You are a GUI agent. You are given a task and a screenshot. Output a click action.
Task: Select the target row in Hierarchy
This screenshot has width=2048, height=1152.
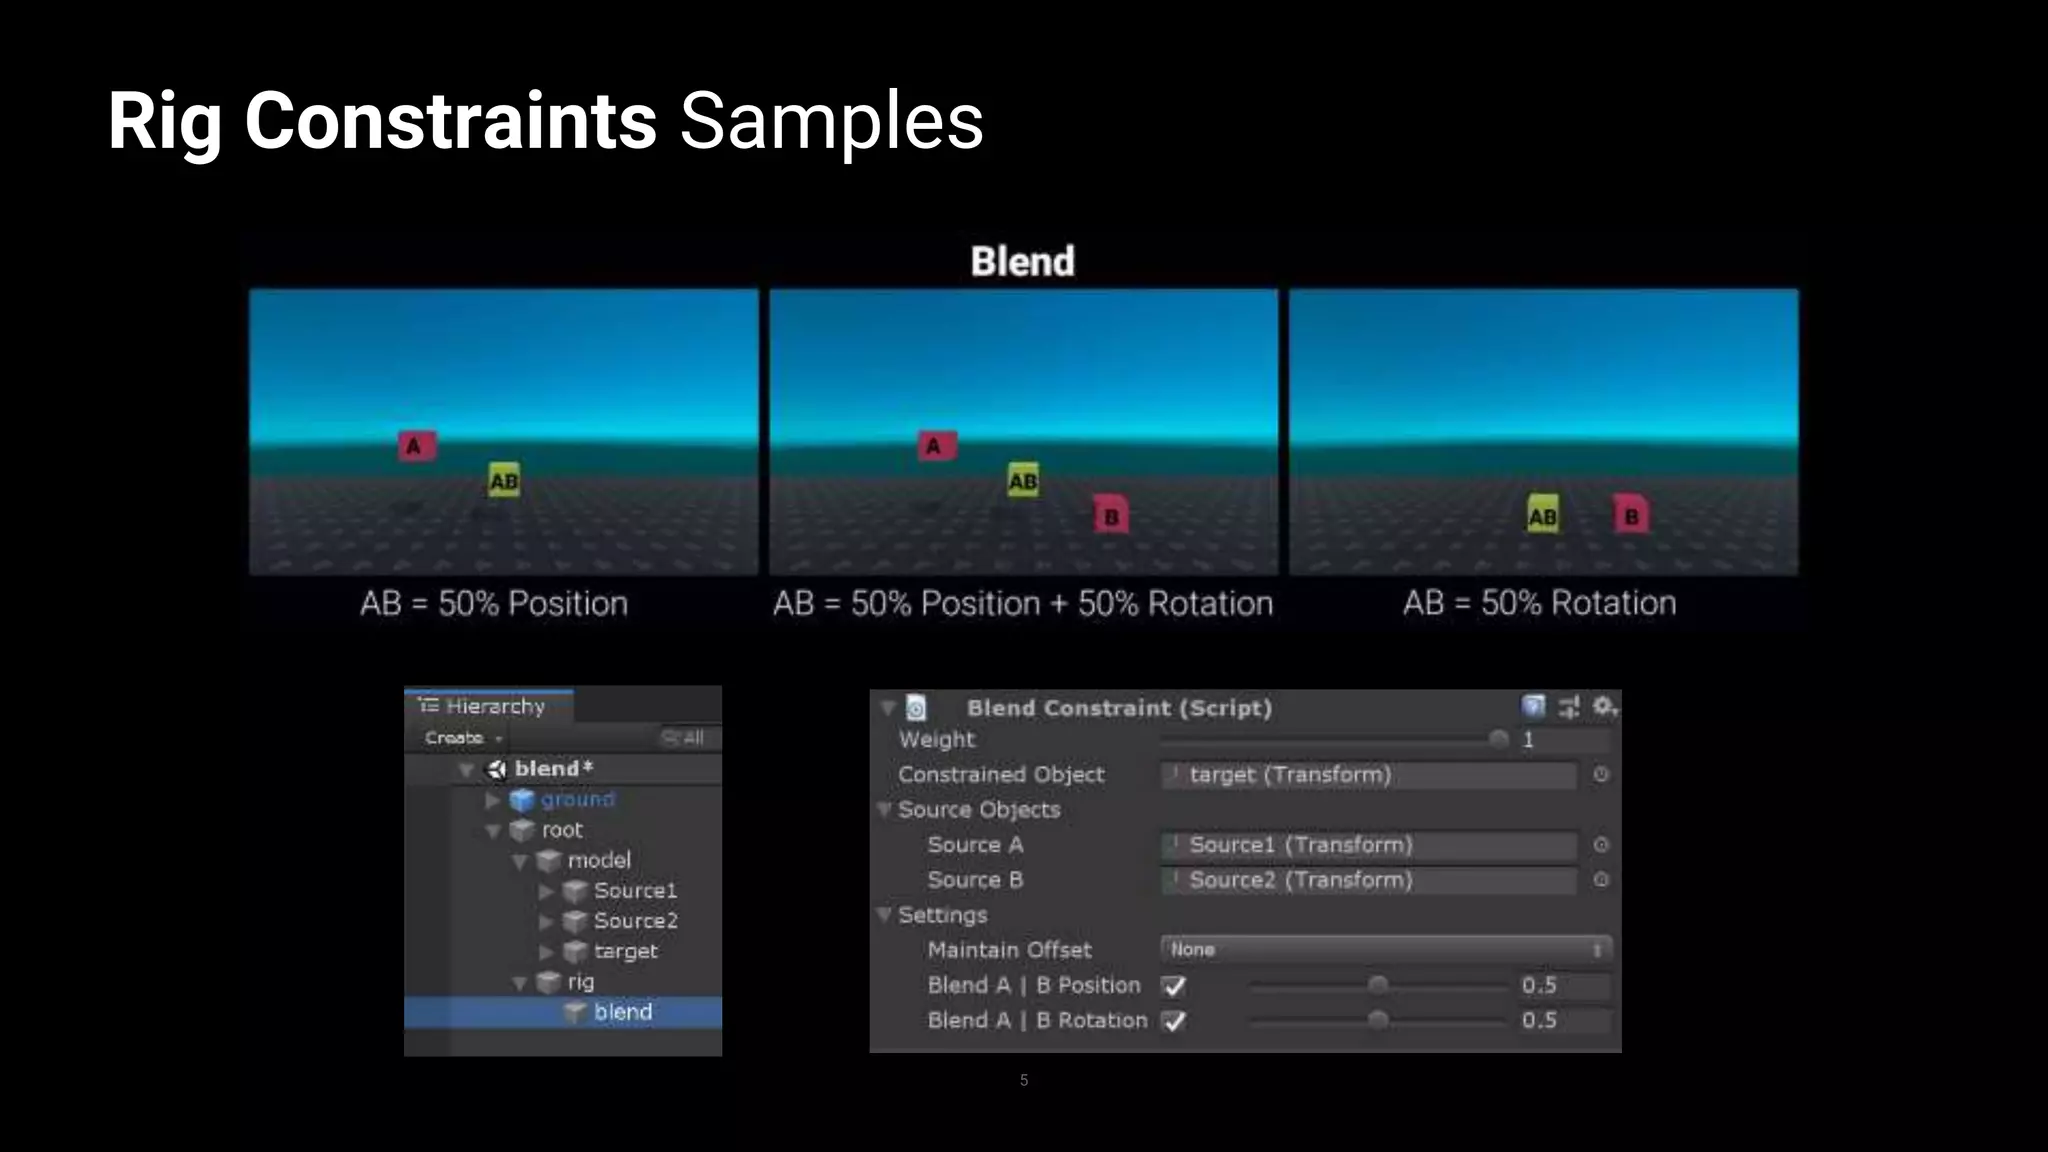(x=563, y=951)
